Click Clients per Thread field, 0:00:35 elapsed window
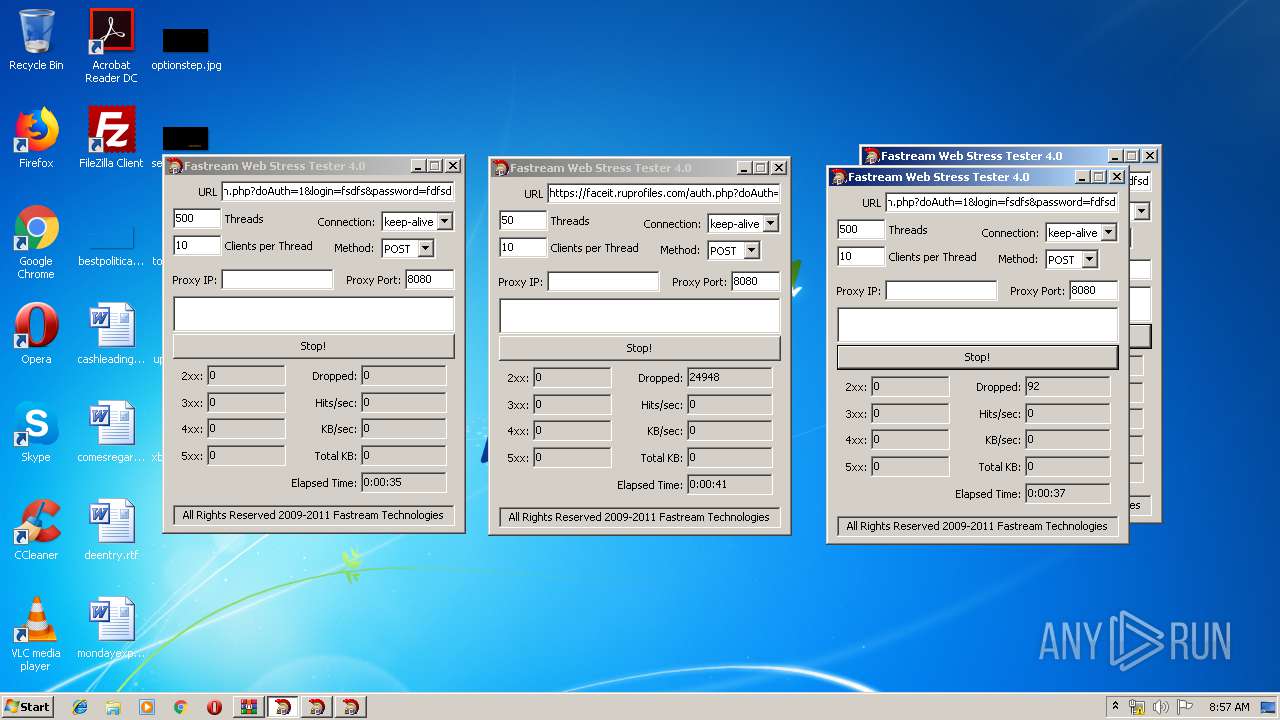The image size is (1280, 720). [x=197, y=245]
